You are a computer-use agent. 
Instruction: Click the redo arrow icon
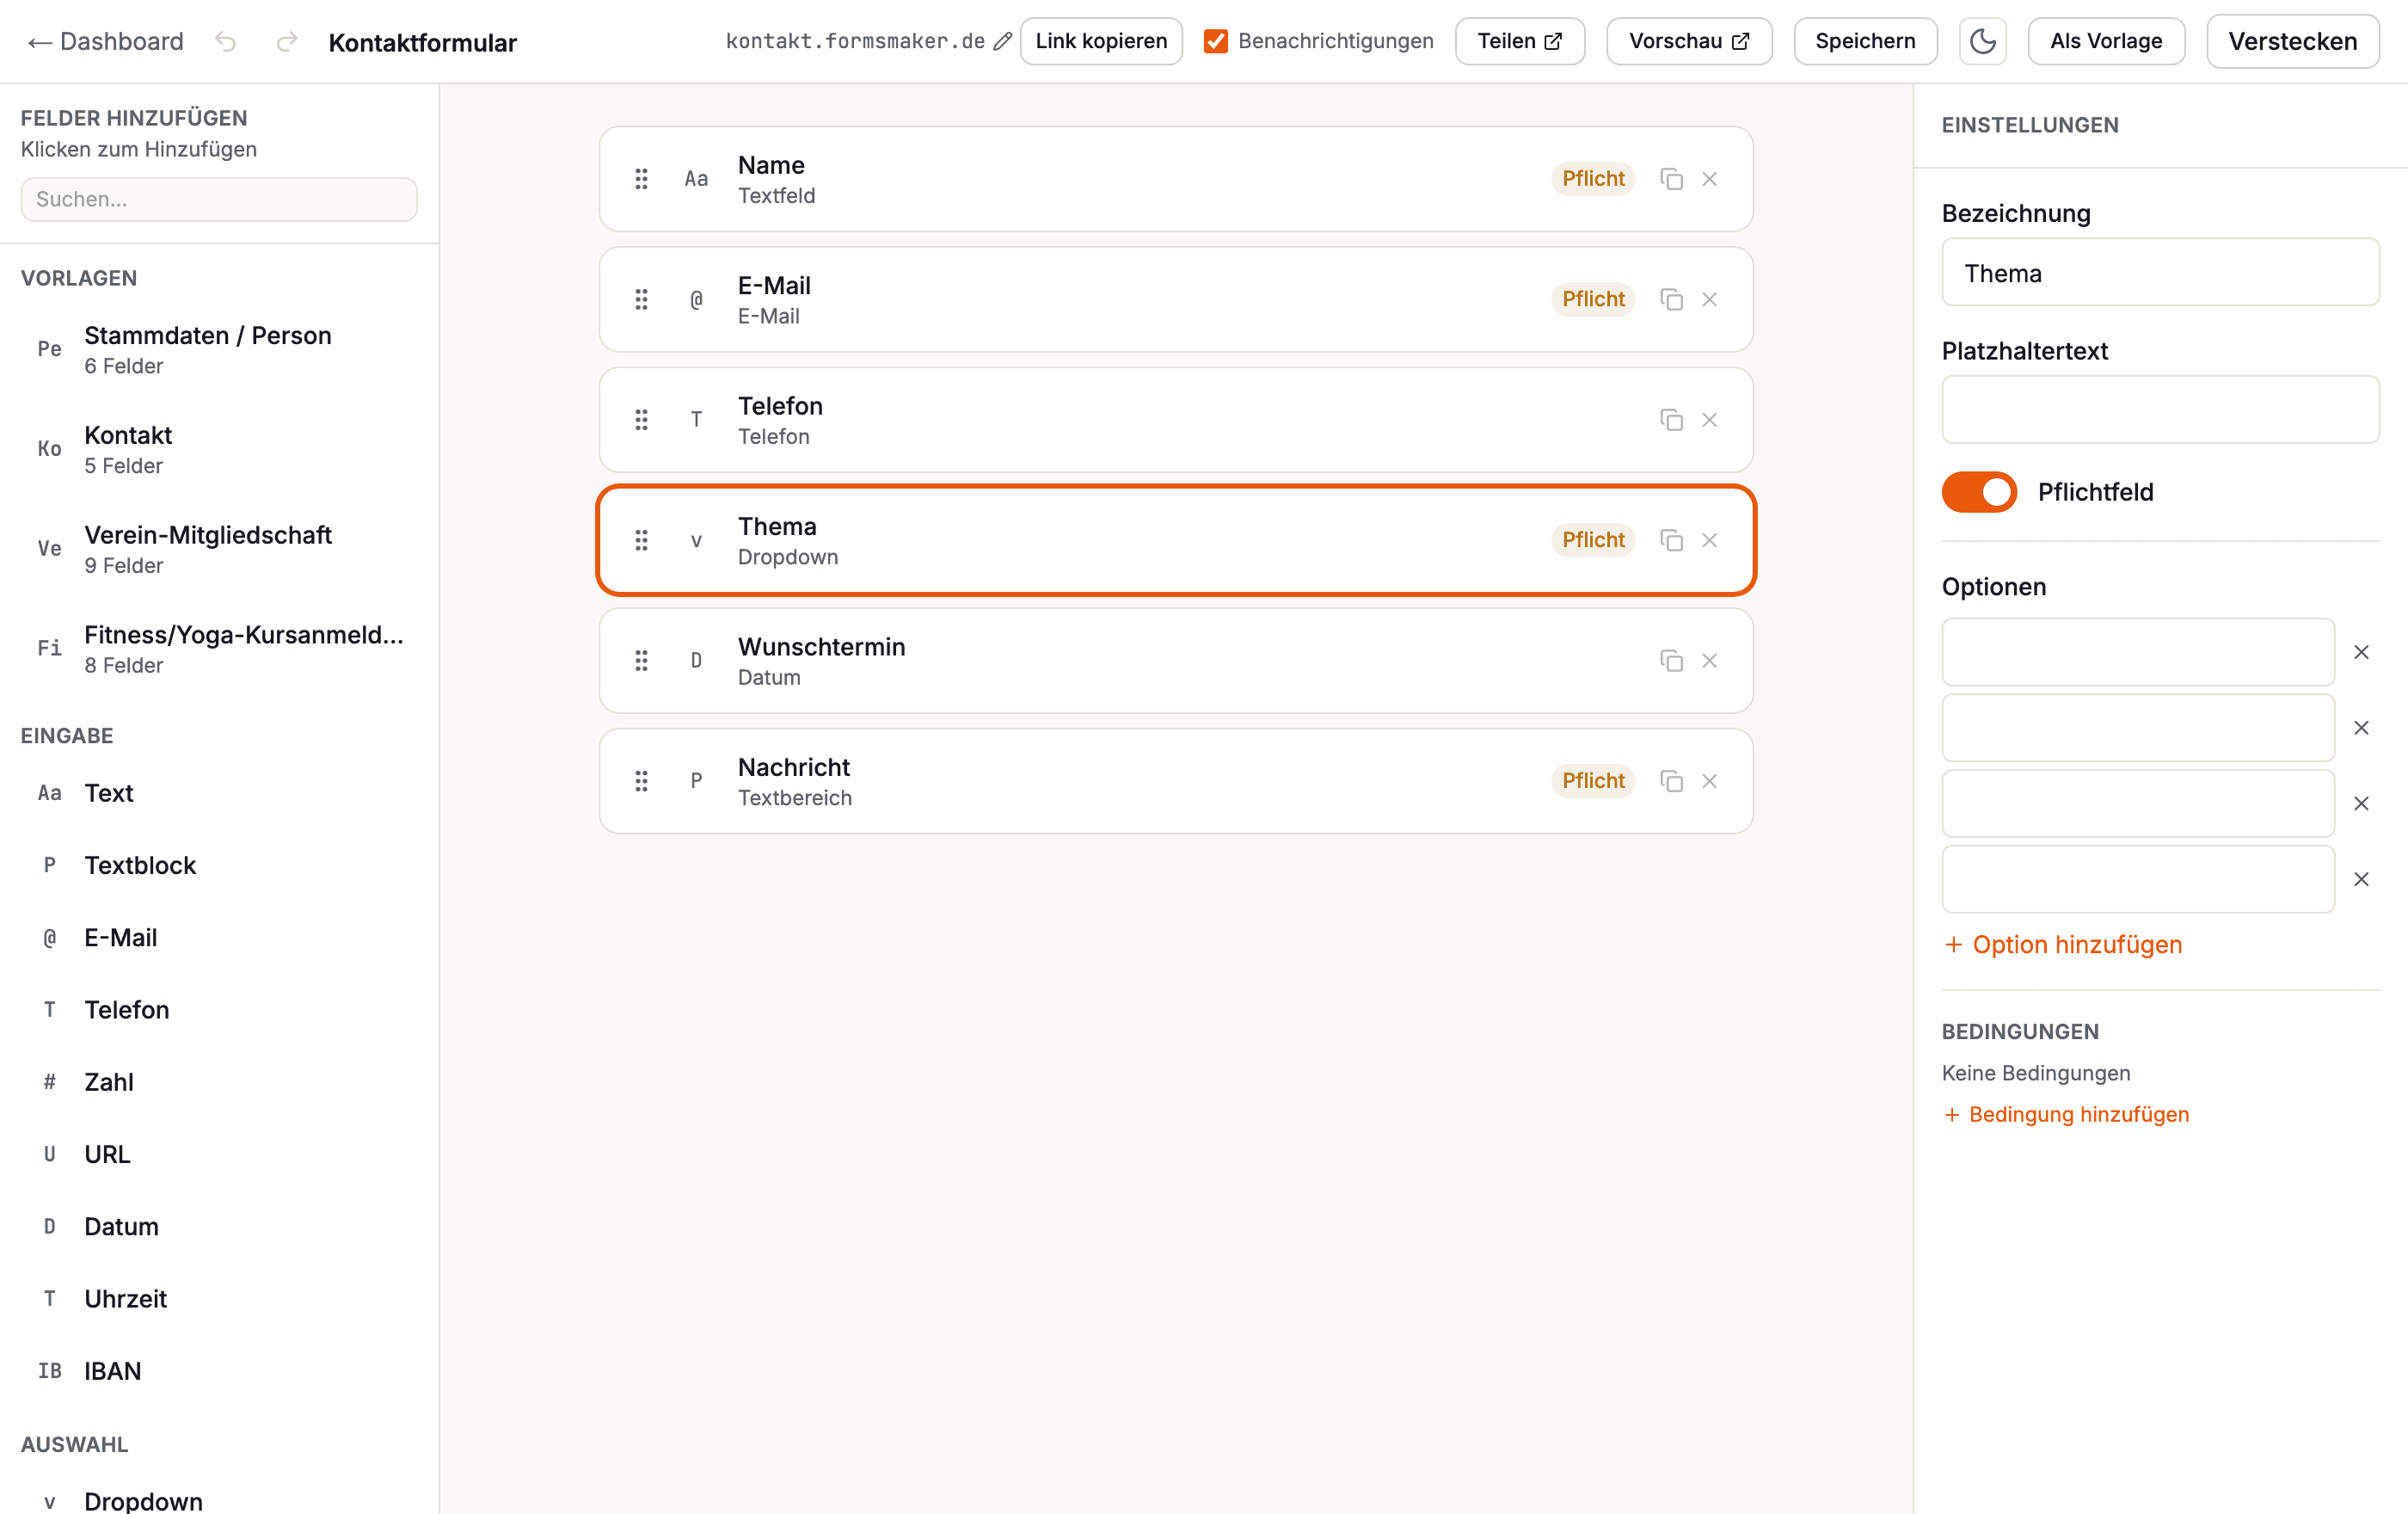coord(287,41)
